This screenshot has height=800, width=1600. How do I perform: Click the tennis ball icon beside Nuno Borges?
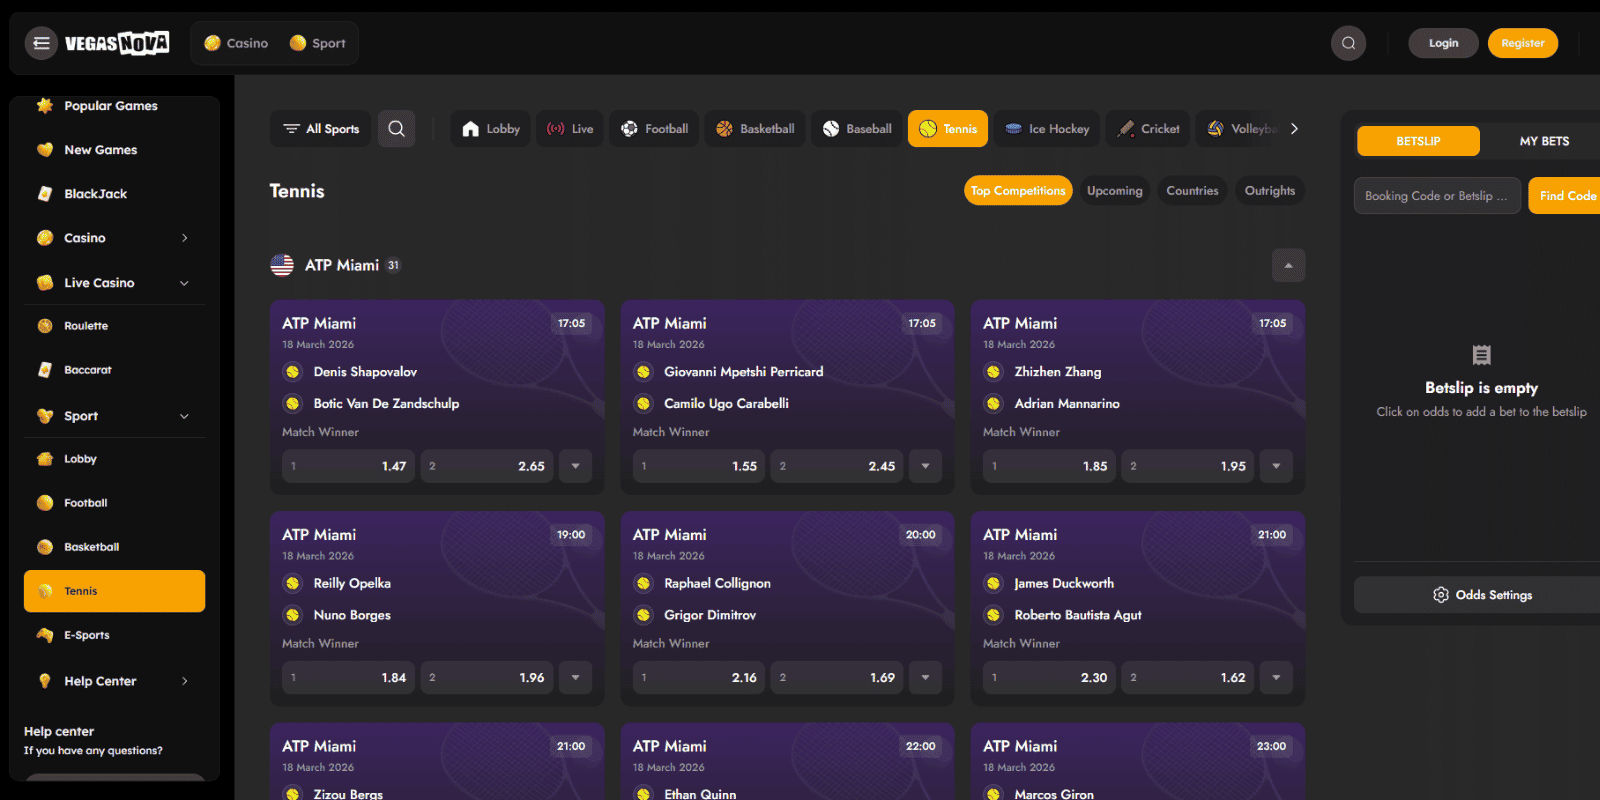293,615
